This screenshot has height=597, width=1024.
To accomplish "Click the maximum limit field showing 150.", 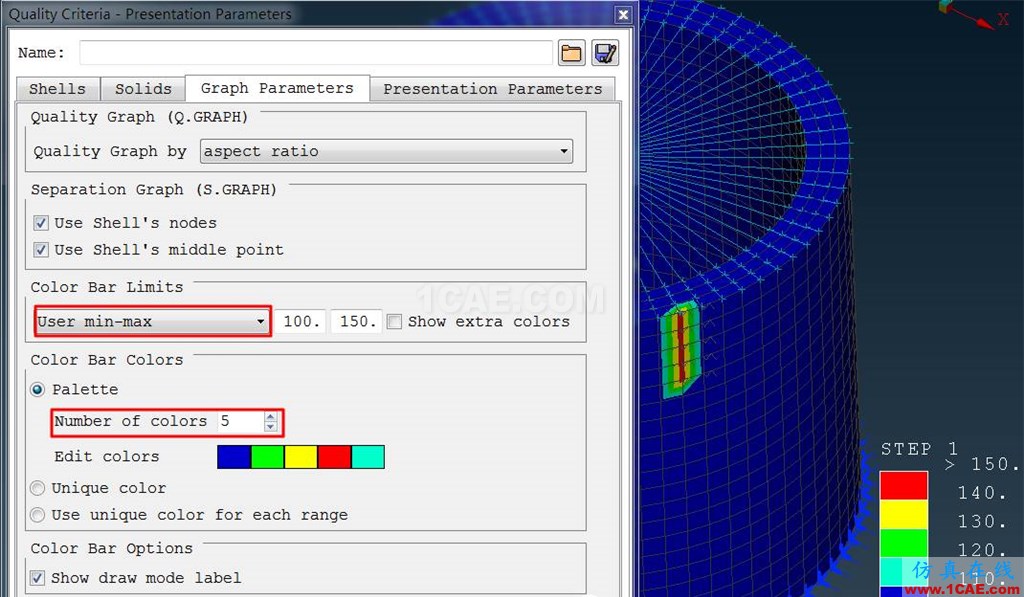I will click(356, 321).
